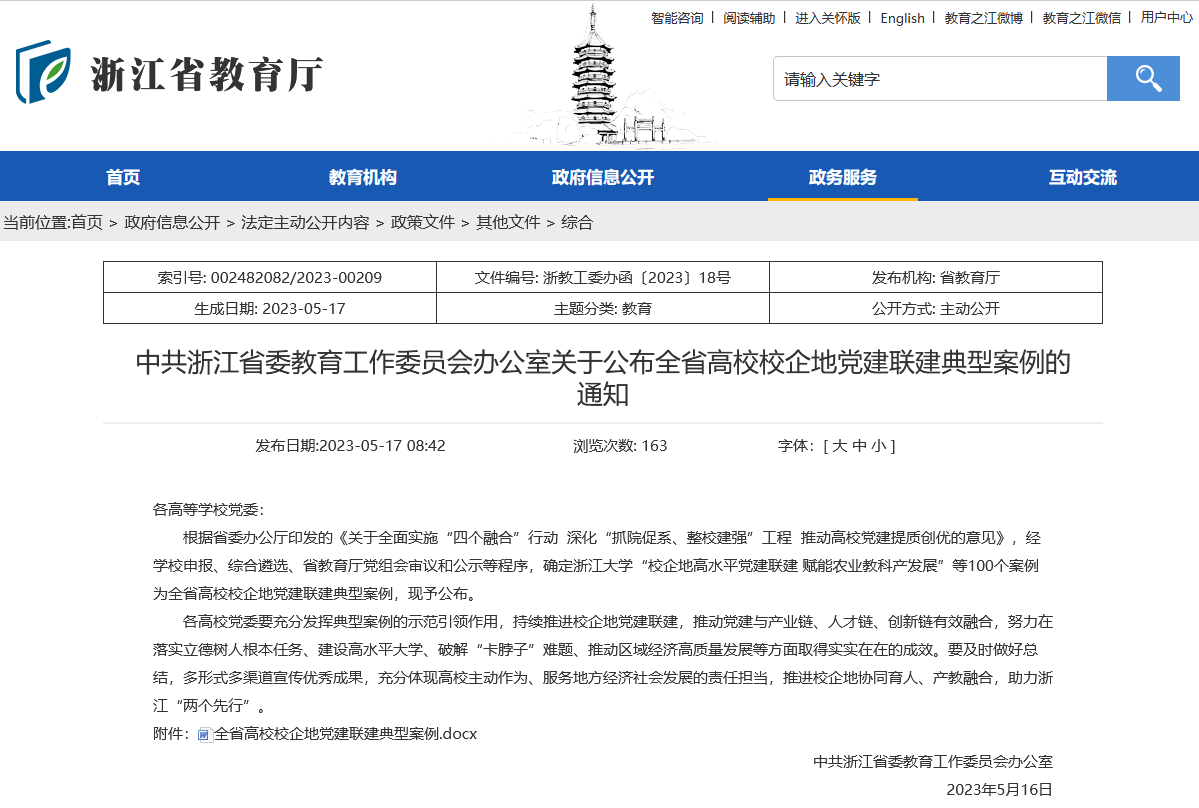Viewport: 1199px width, 808px height.
Task: Set font size to 大
Action: (840, 446)
